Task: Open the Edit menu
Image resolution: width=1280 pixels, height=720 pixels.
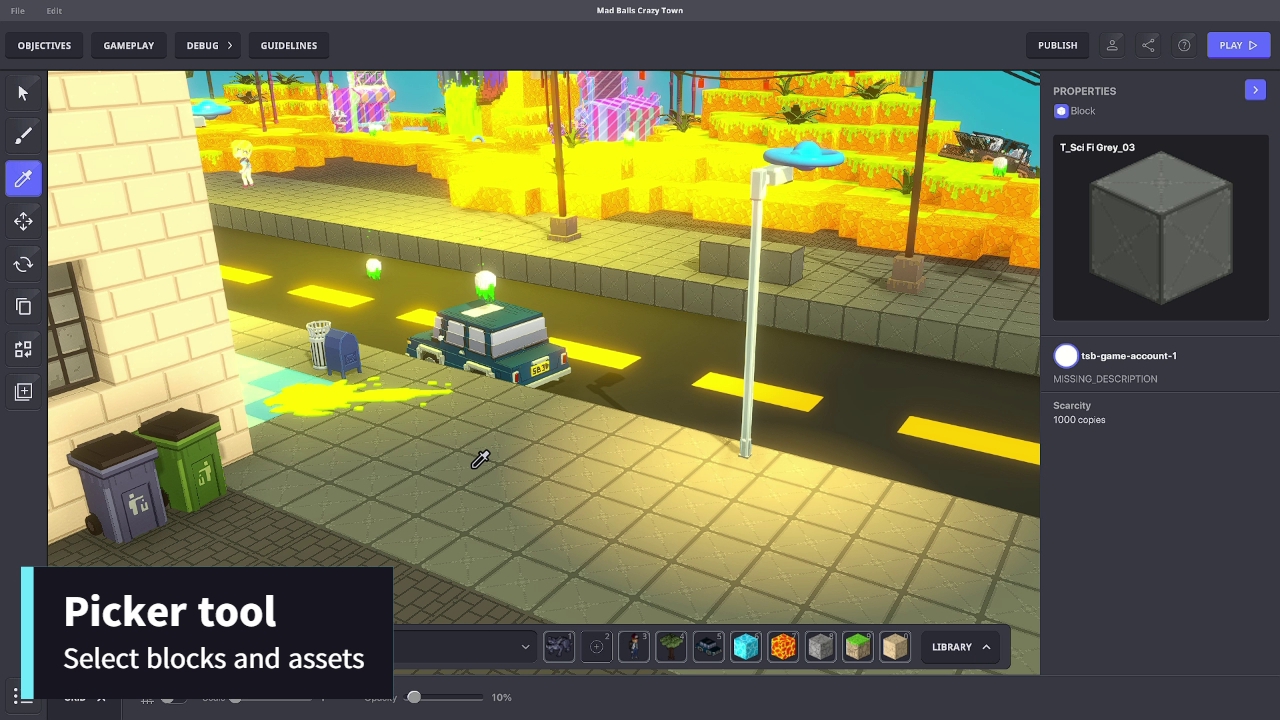Action: 54,11
